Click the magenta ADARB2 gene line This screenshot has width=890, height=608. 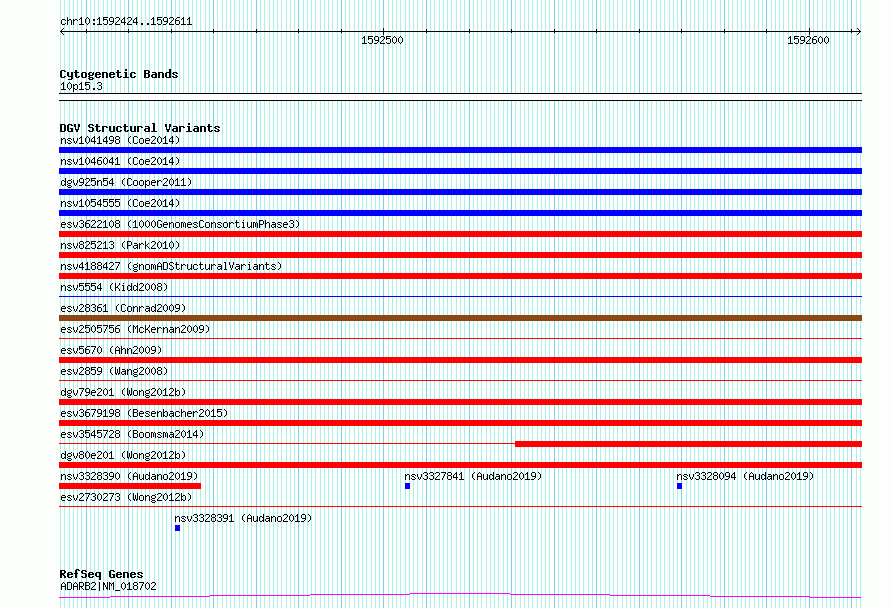click(460, 596)
